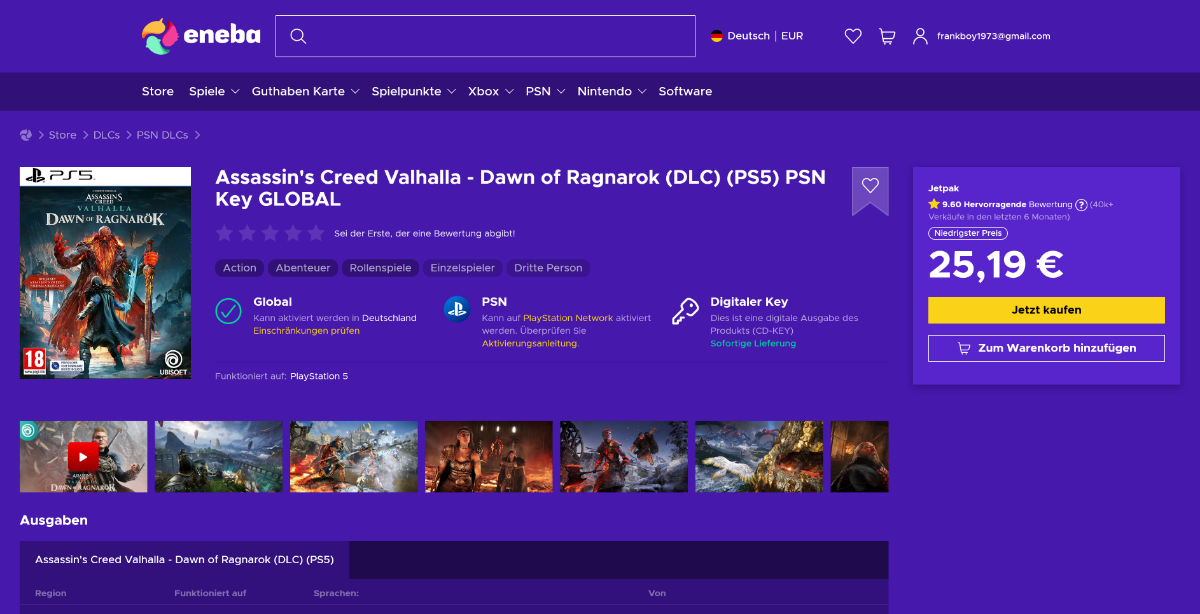
Task: Expand the Spielpunkte dropdown menu
Action: 414,91
